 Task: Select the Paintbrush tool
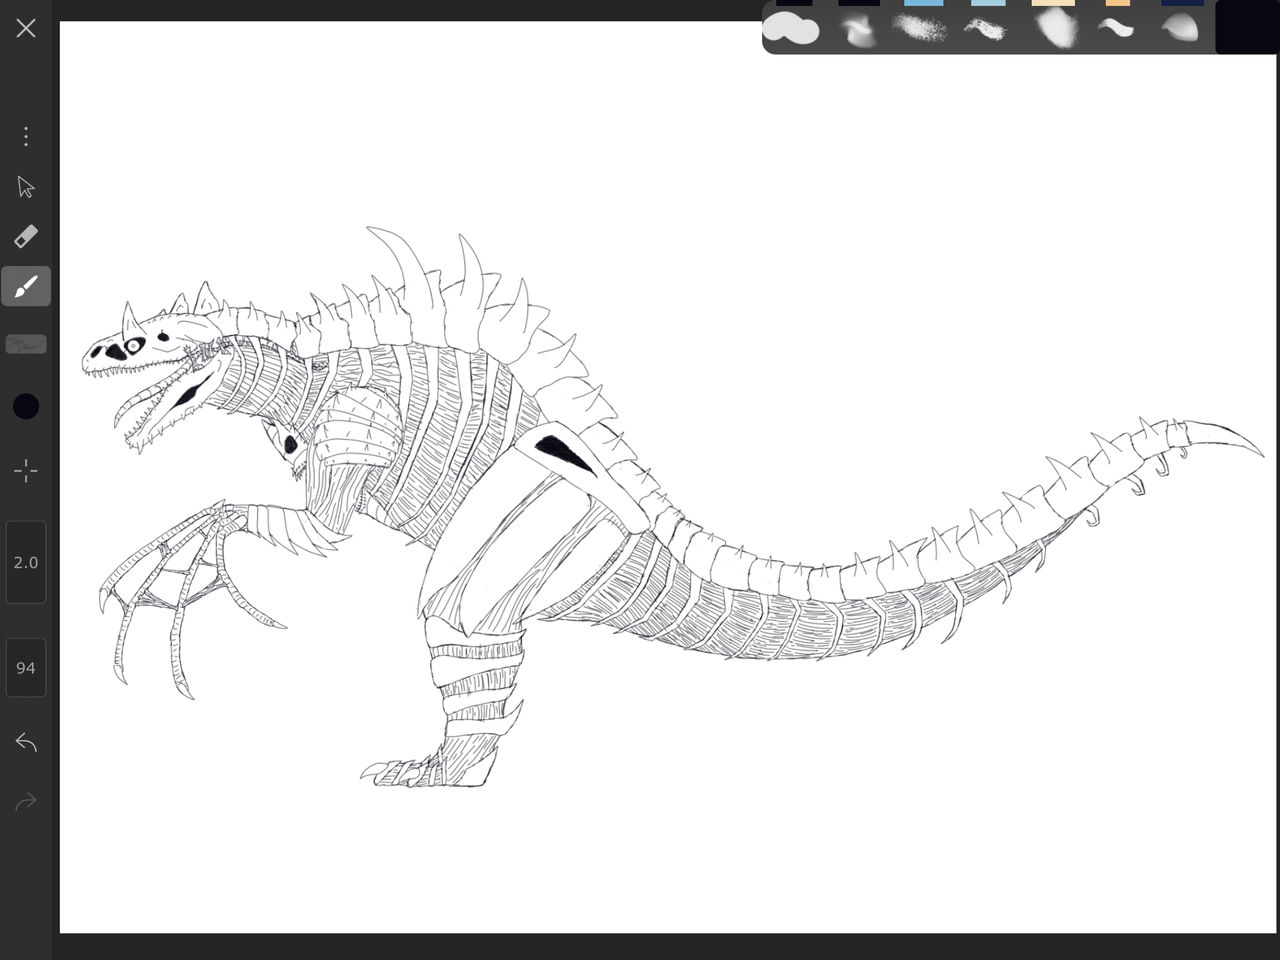coord(26,286)
